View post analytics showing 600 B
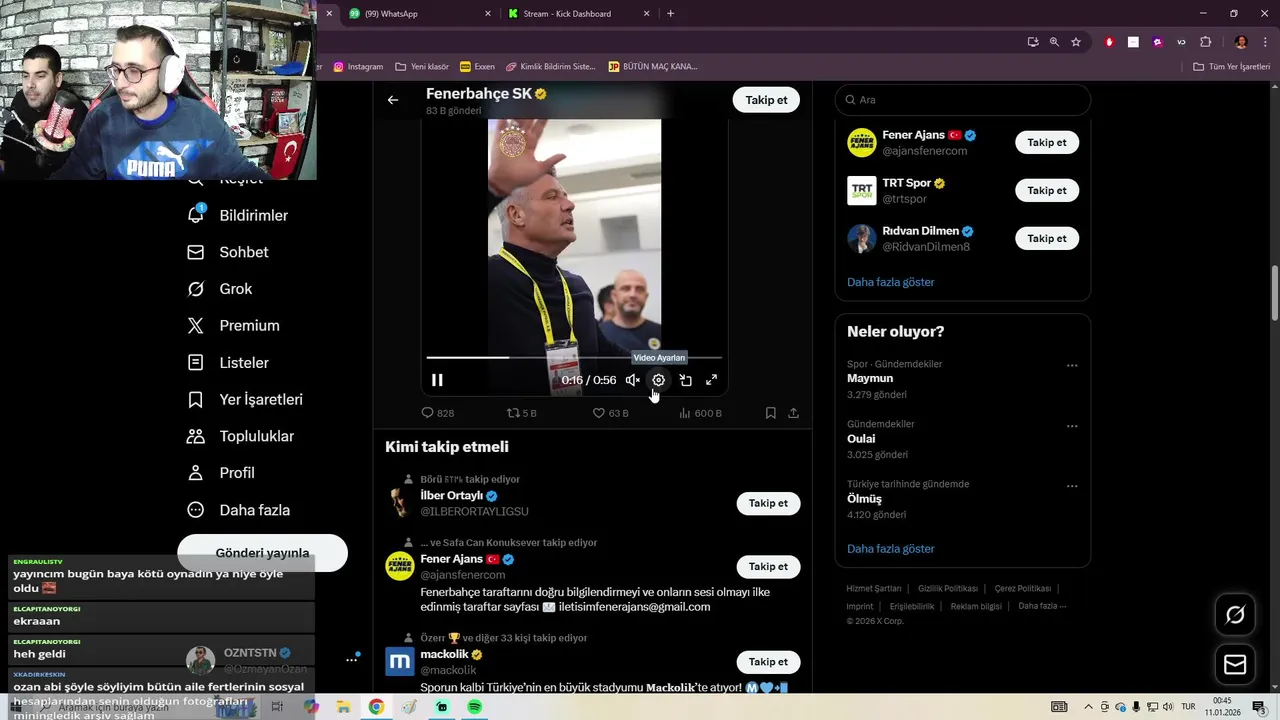 pyautogui.click(x=700, y=413)
